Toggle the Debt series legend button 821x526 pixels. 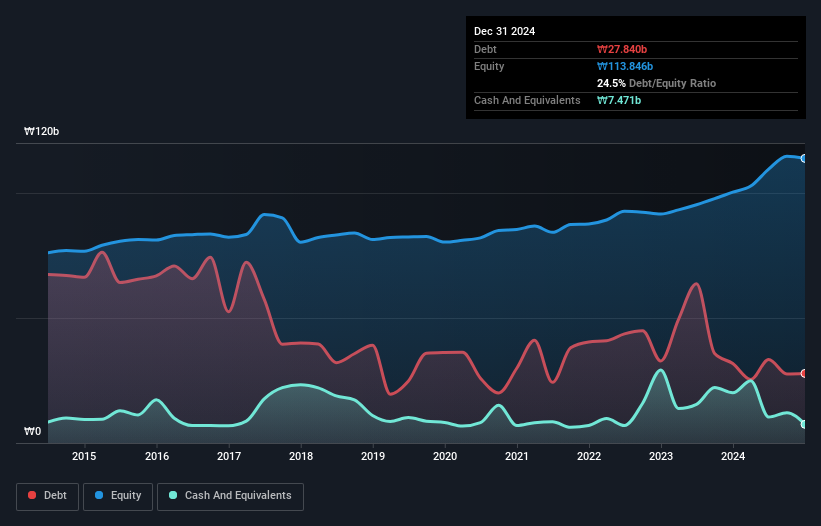click(x=48, y=496)
